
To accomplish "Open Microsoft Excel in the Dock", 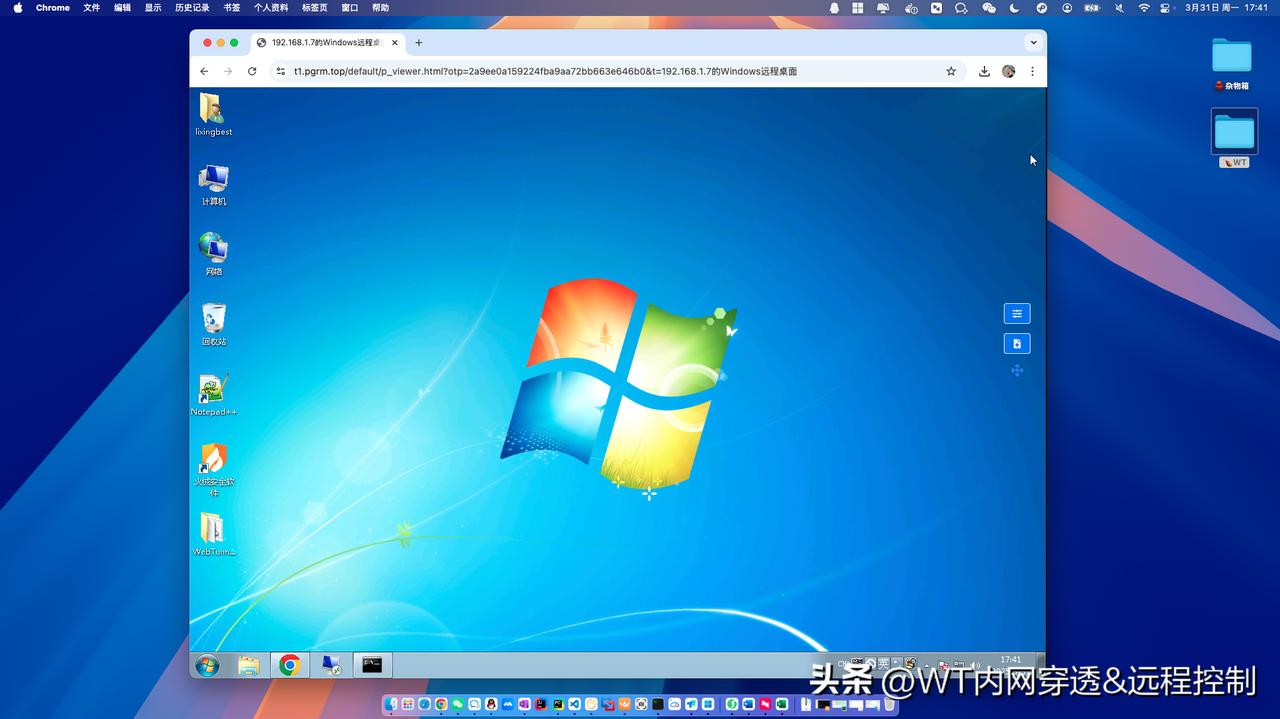I will point(782,704).
